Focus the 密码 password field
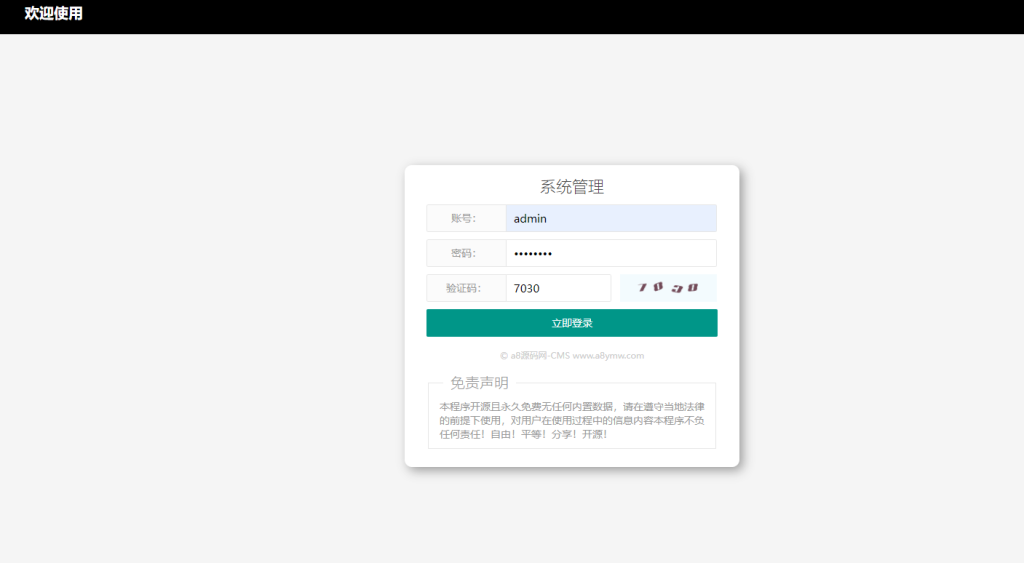Image resolution: width=1024 pixels, height=563 pixels. pyautogui.click(x=611, y=253)
